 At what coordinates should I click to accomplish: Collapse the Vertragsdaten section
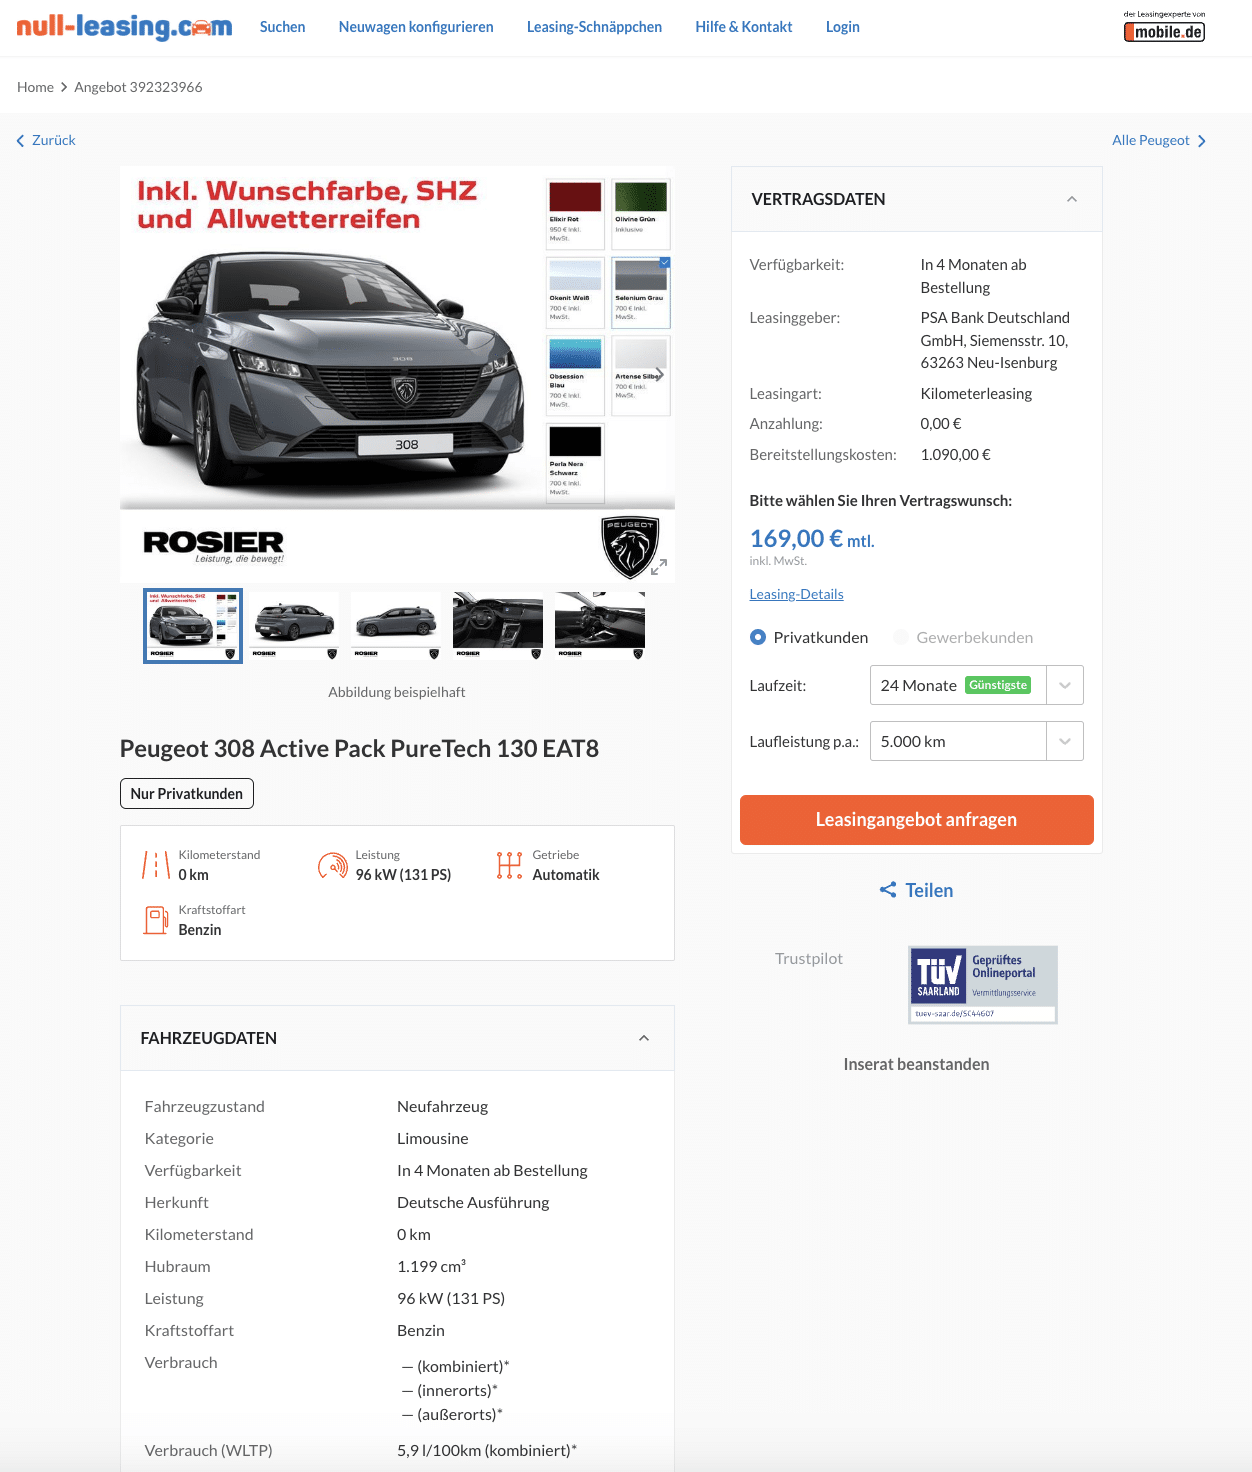coord(1072,199)
